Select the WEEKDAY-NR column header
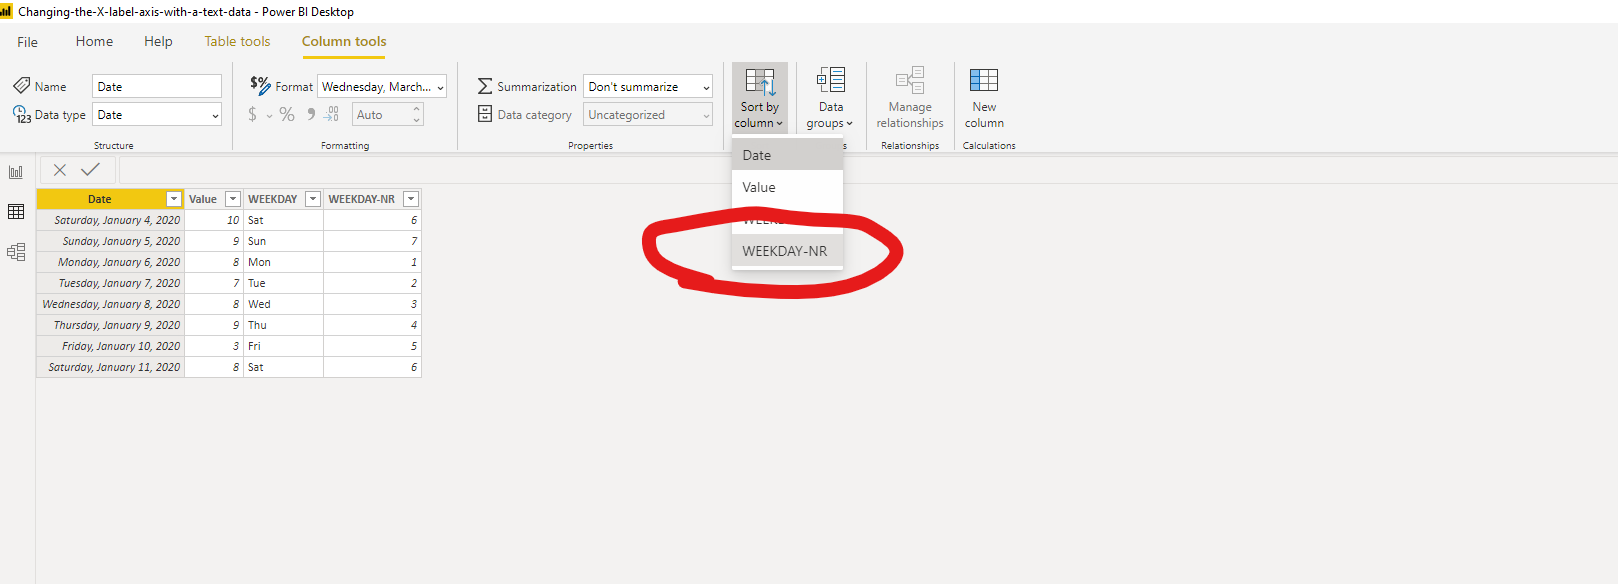 tap(362, 199)
